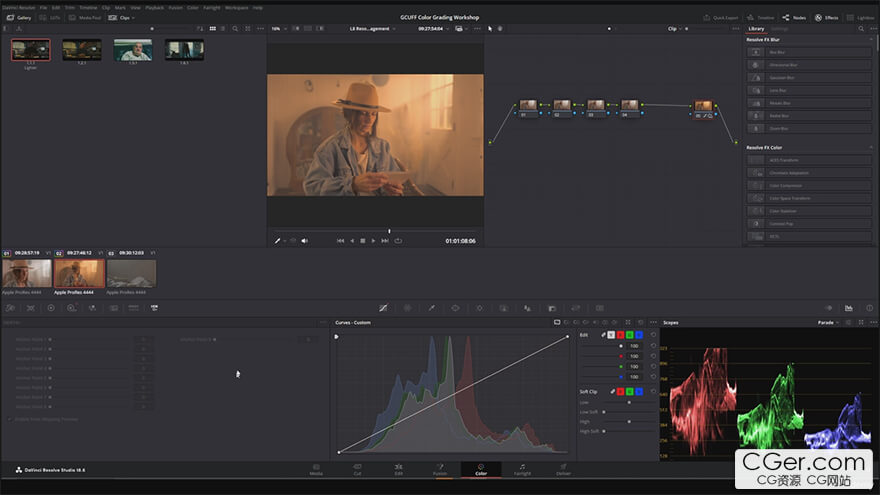Open the Playback menu
The height and width of the screenshot is (495, 880).
pyautogui.click(x=154, y=8)
